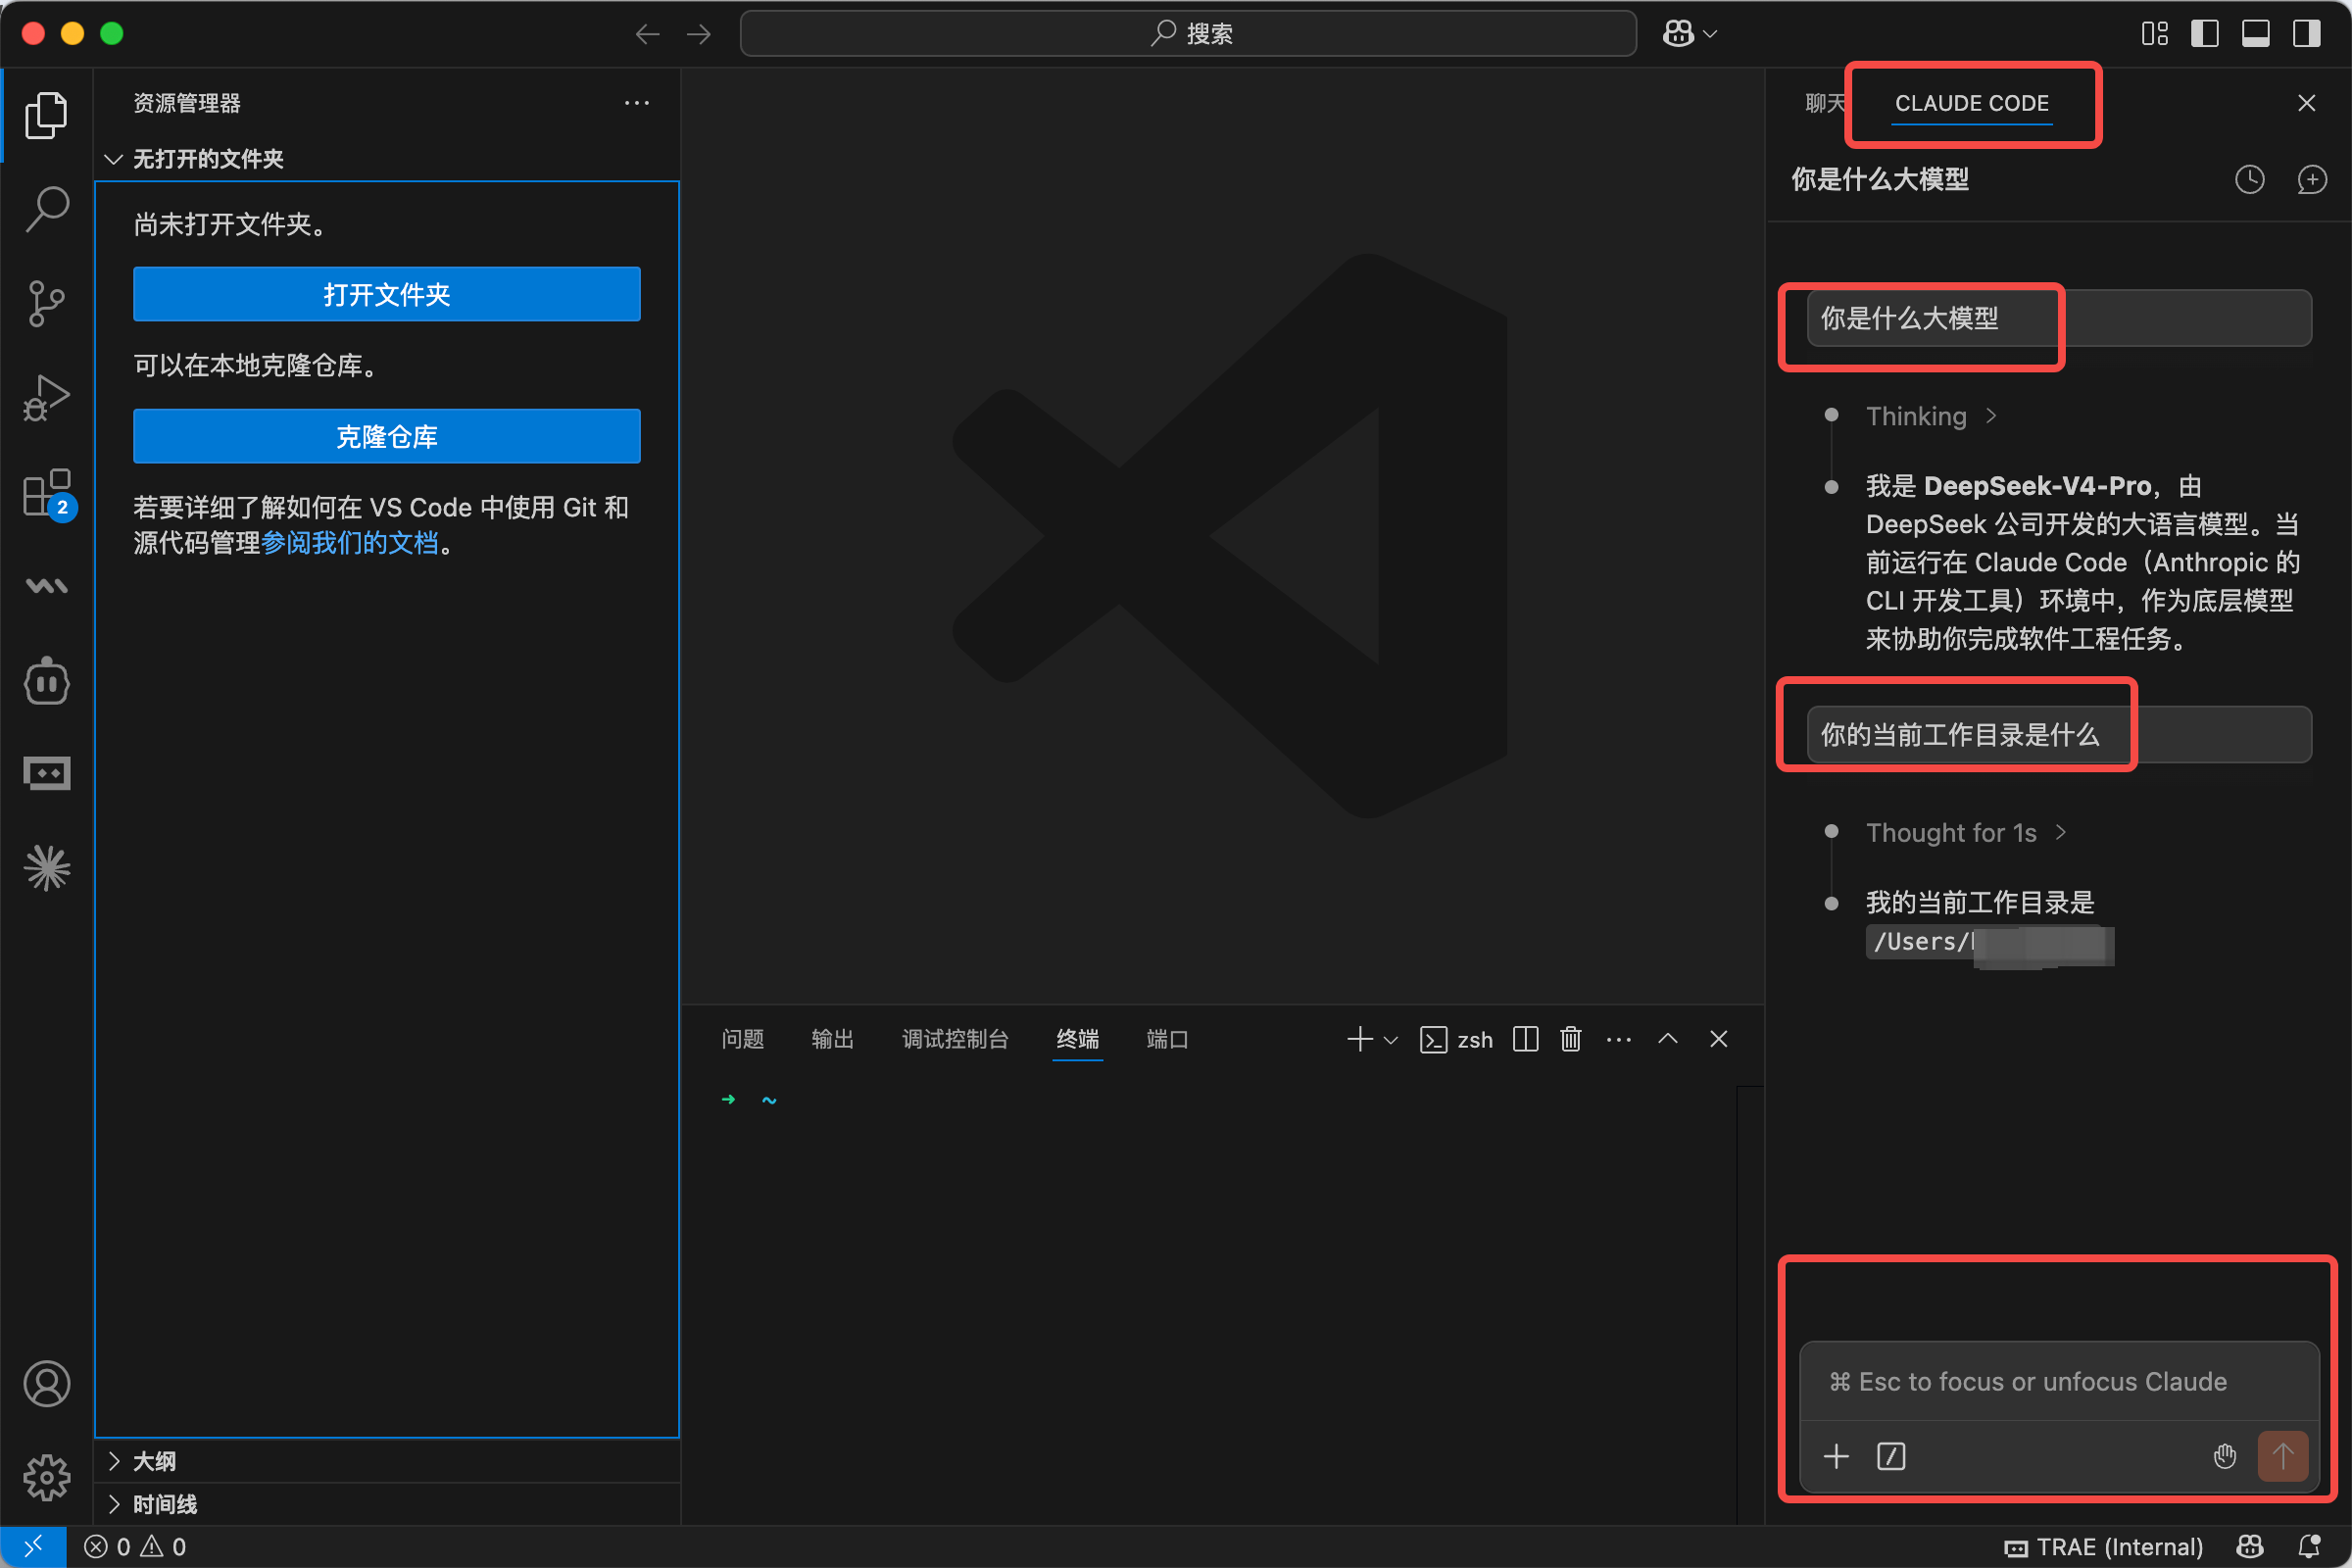Open the Claude starburst icon in activity bar
Screen dimensions: 2352x1568
[46, 868]
